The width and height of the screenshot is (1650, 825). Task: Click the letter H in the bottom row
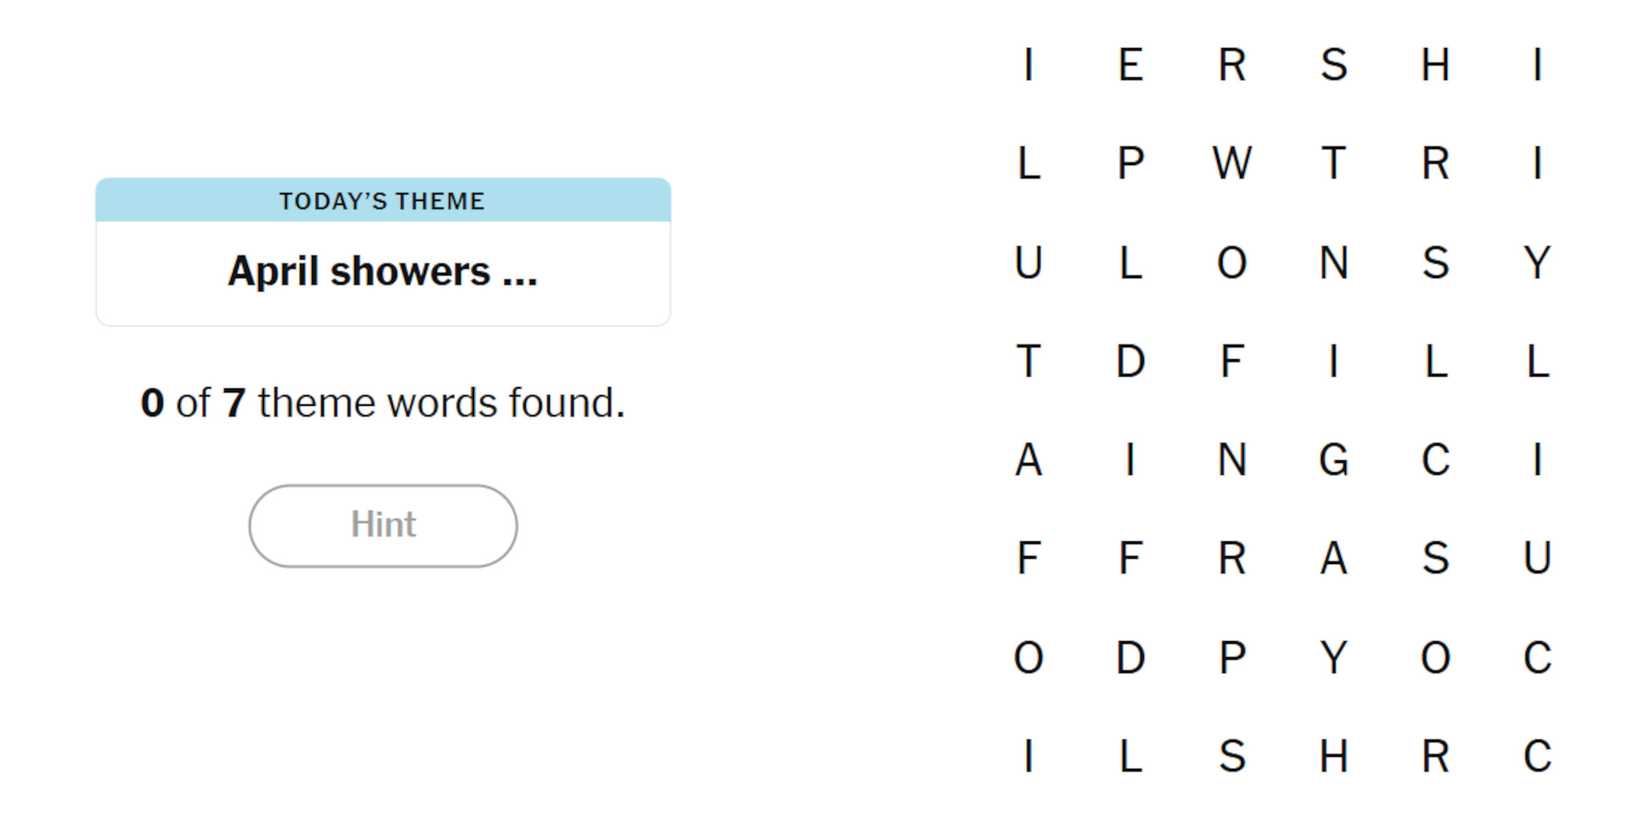coord(1334,757)
